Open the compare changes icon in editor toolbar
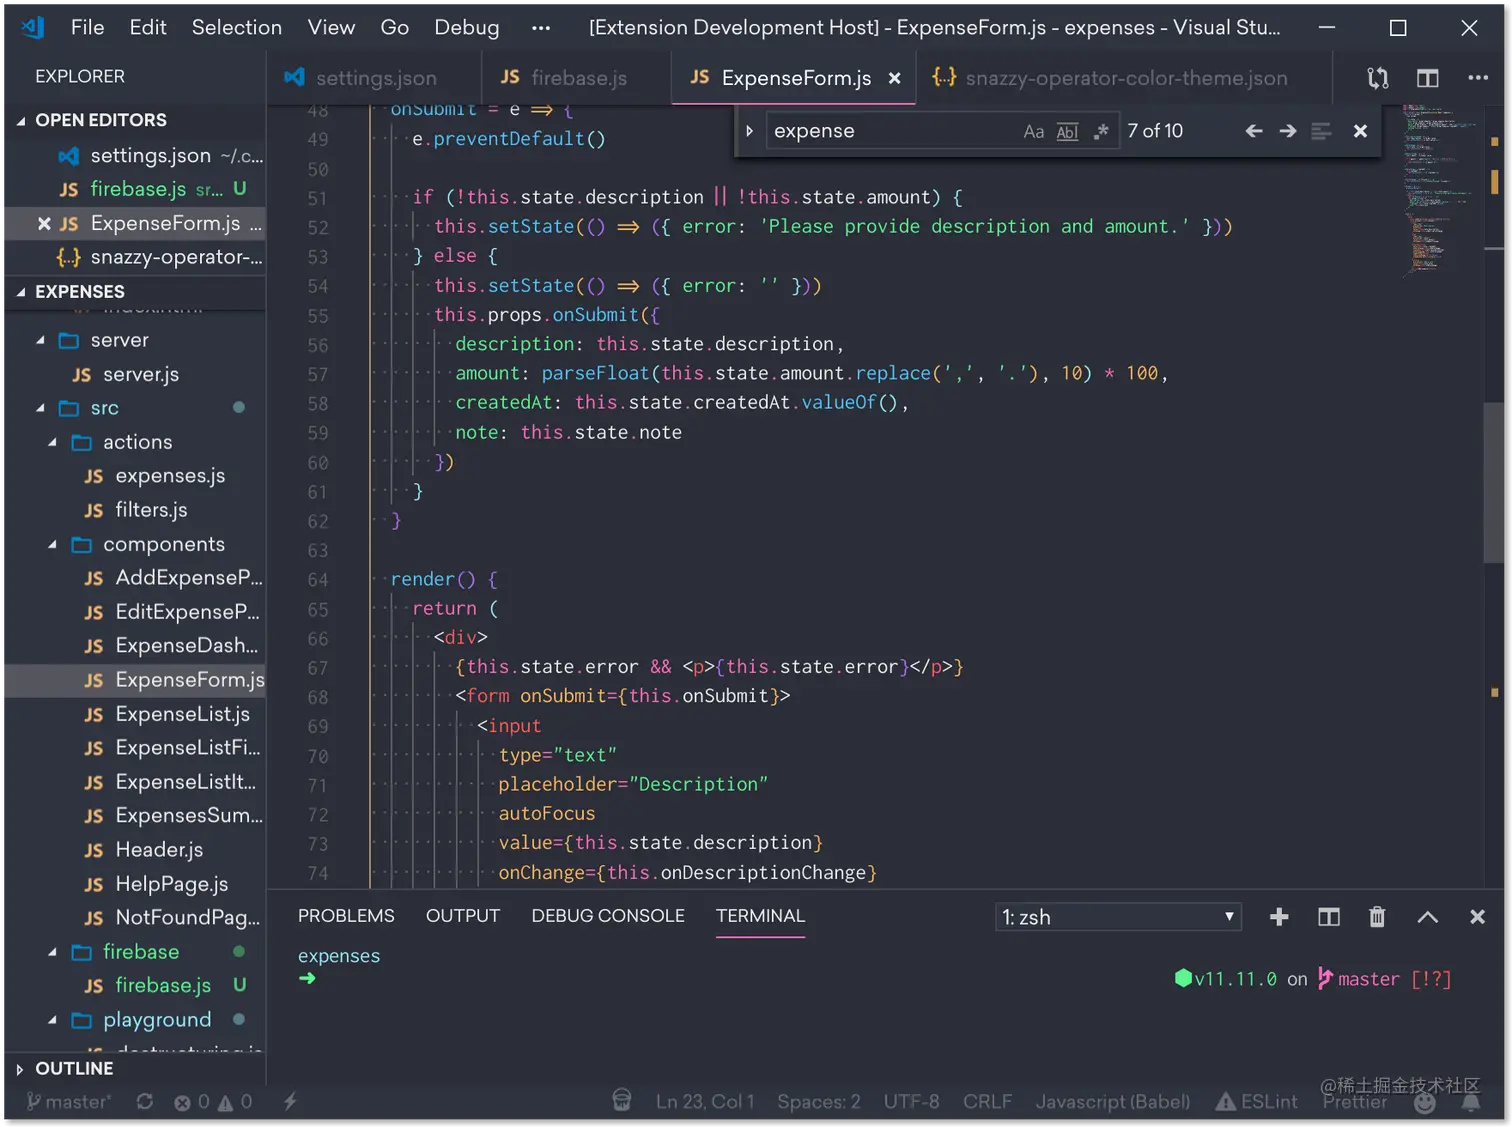This screenshot has width=1512, height=1127. (x=1377, y=78)
